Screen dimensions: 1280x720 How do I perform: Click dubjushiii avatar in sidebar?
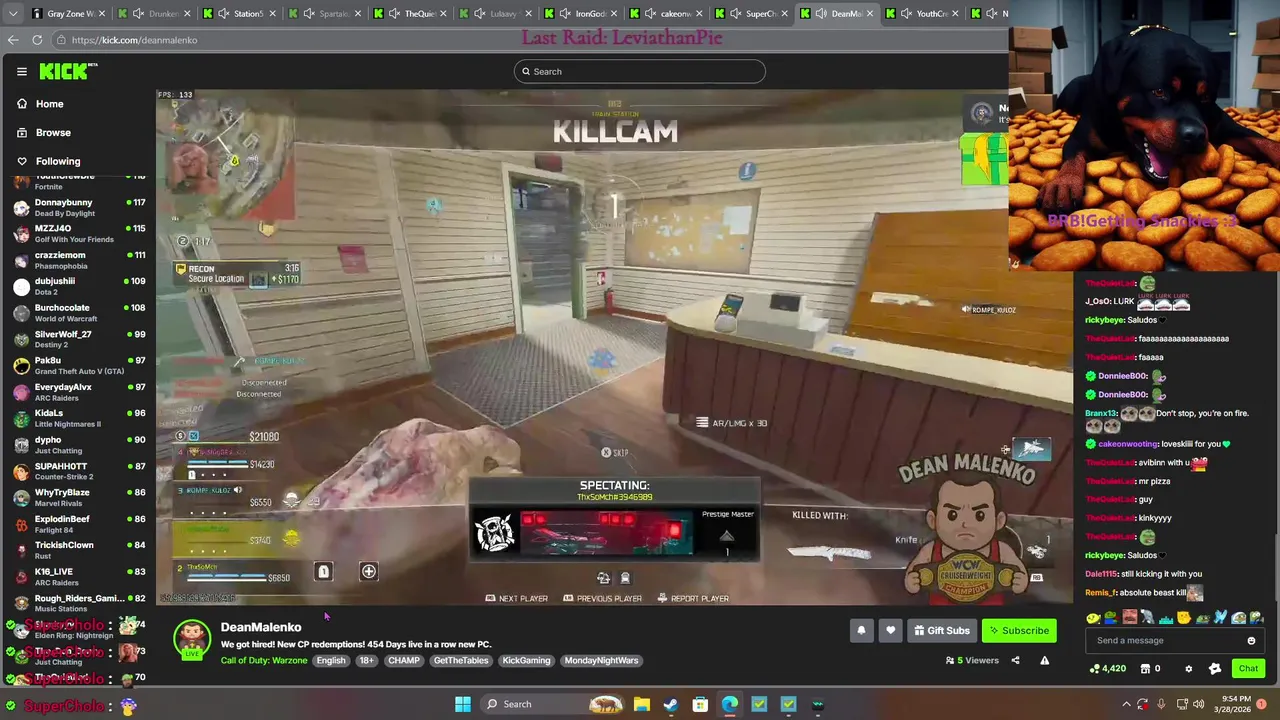(x=21, y=286)
